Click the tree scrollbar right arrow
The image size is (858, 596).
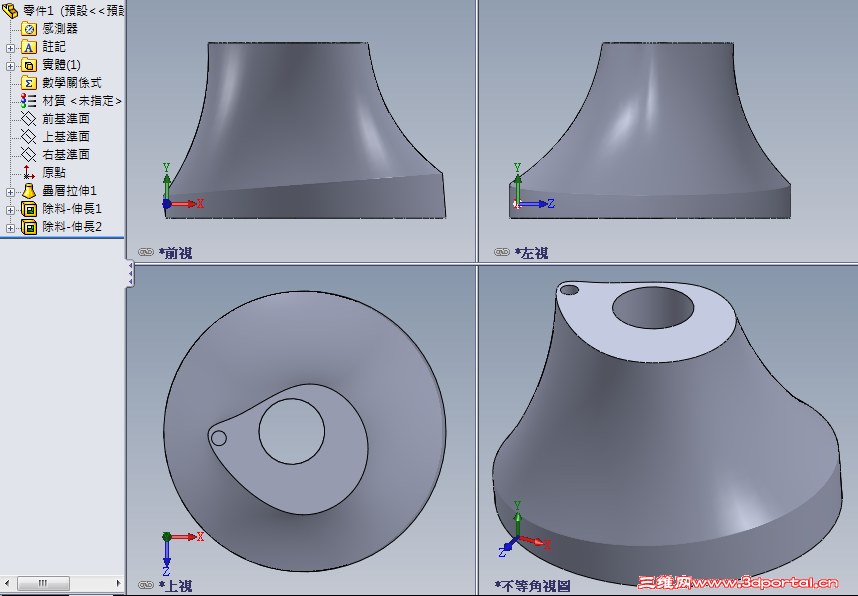(118, 583)
